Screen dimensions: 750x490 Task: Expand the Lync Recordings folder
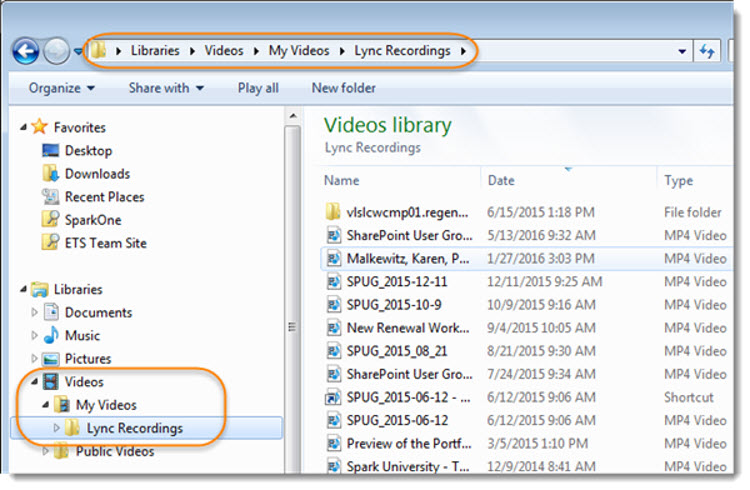tap(56, 428)
